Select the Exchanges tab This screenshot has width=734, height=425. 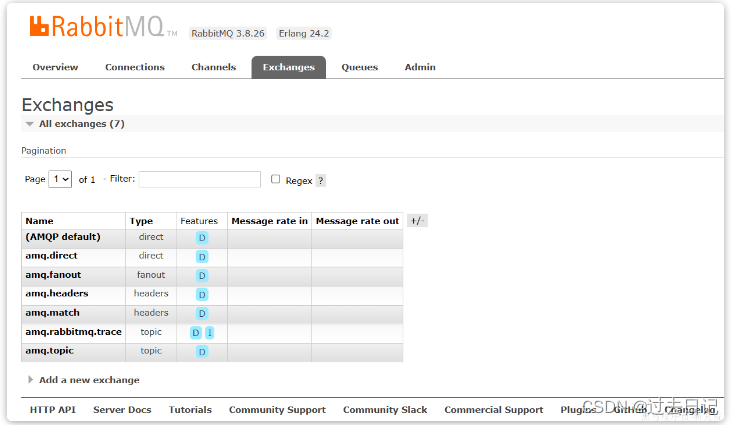point(288,67)
